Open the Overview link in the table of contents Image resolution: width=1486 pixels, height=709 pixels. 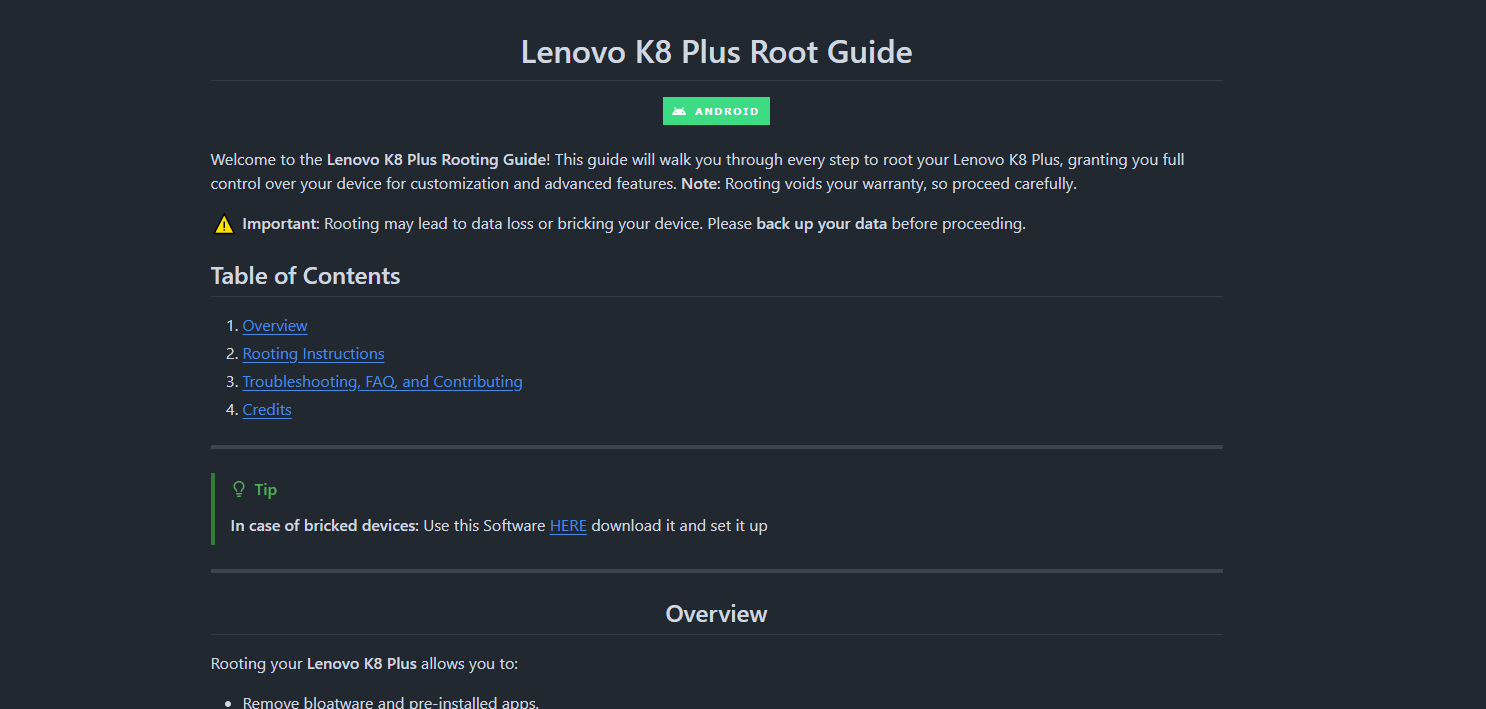tap(274, 325)
